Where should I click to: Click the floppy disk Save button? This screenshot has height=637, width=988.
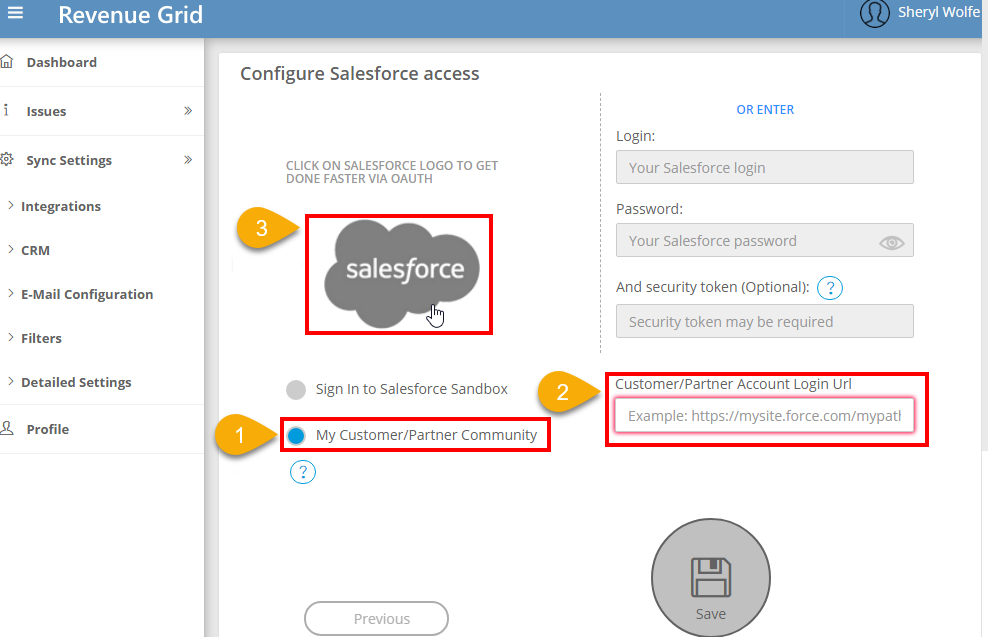[x=711, y=578]
